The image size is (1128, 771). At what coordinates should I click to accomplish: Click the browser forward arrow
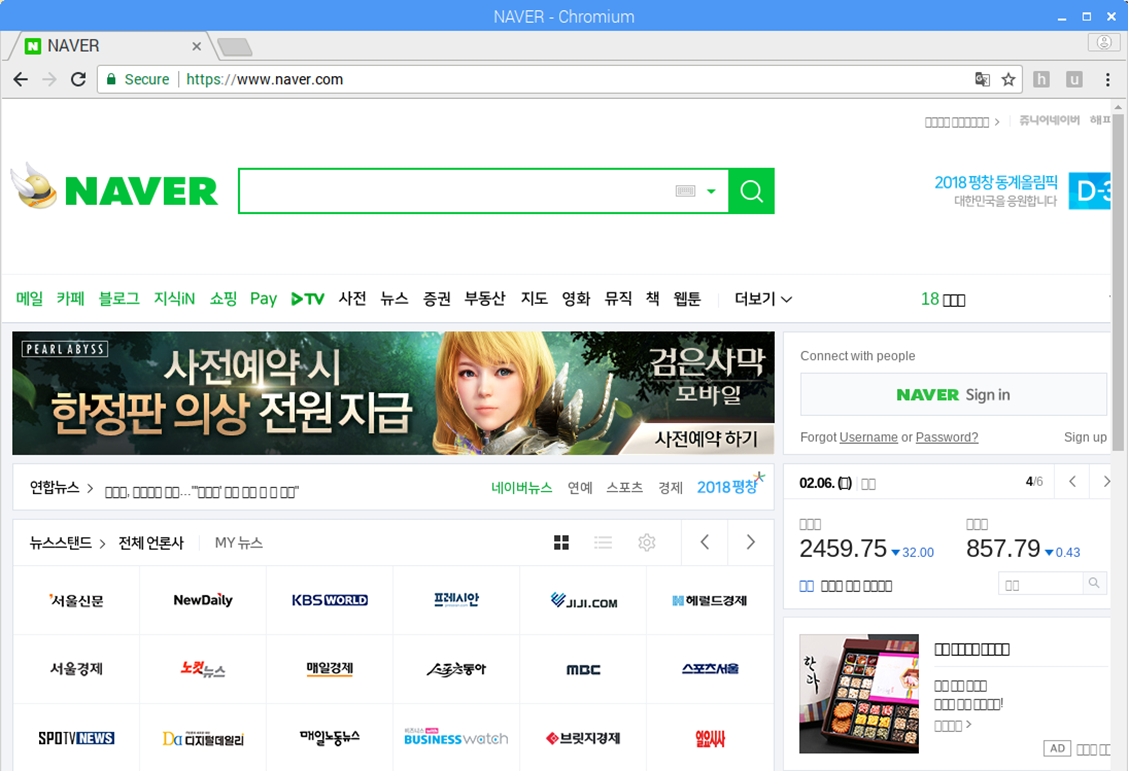click(49, 79)
